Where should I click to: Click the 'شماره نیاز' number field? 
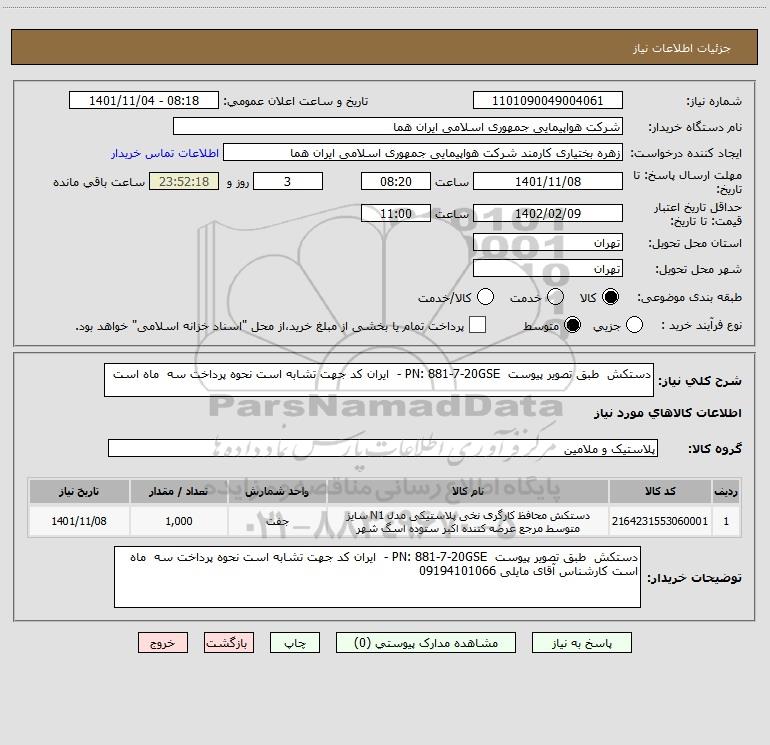point(547,101)
